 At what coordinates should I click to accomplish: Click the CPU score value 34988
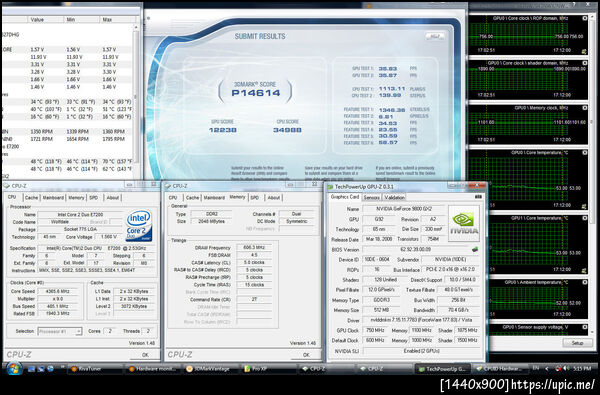point(287,130)
